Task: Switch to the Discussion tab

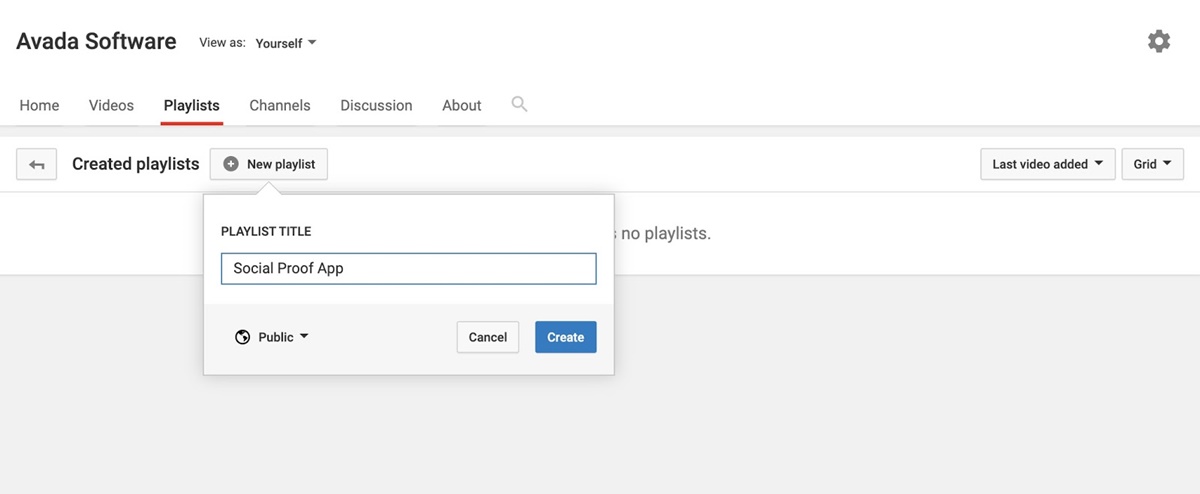Action: coord(376,105)
